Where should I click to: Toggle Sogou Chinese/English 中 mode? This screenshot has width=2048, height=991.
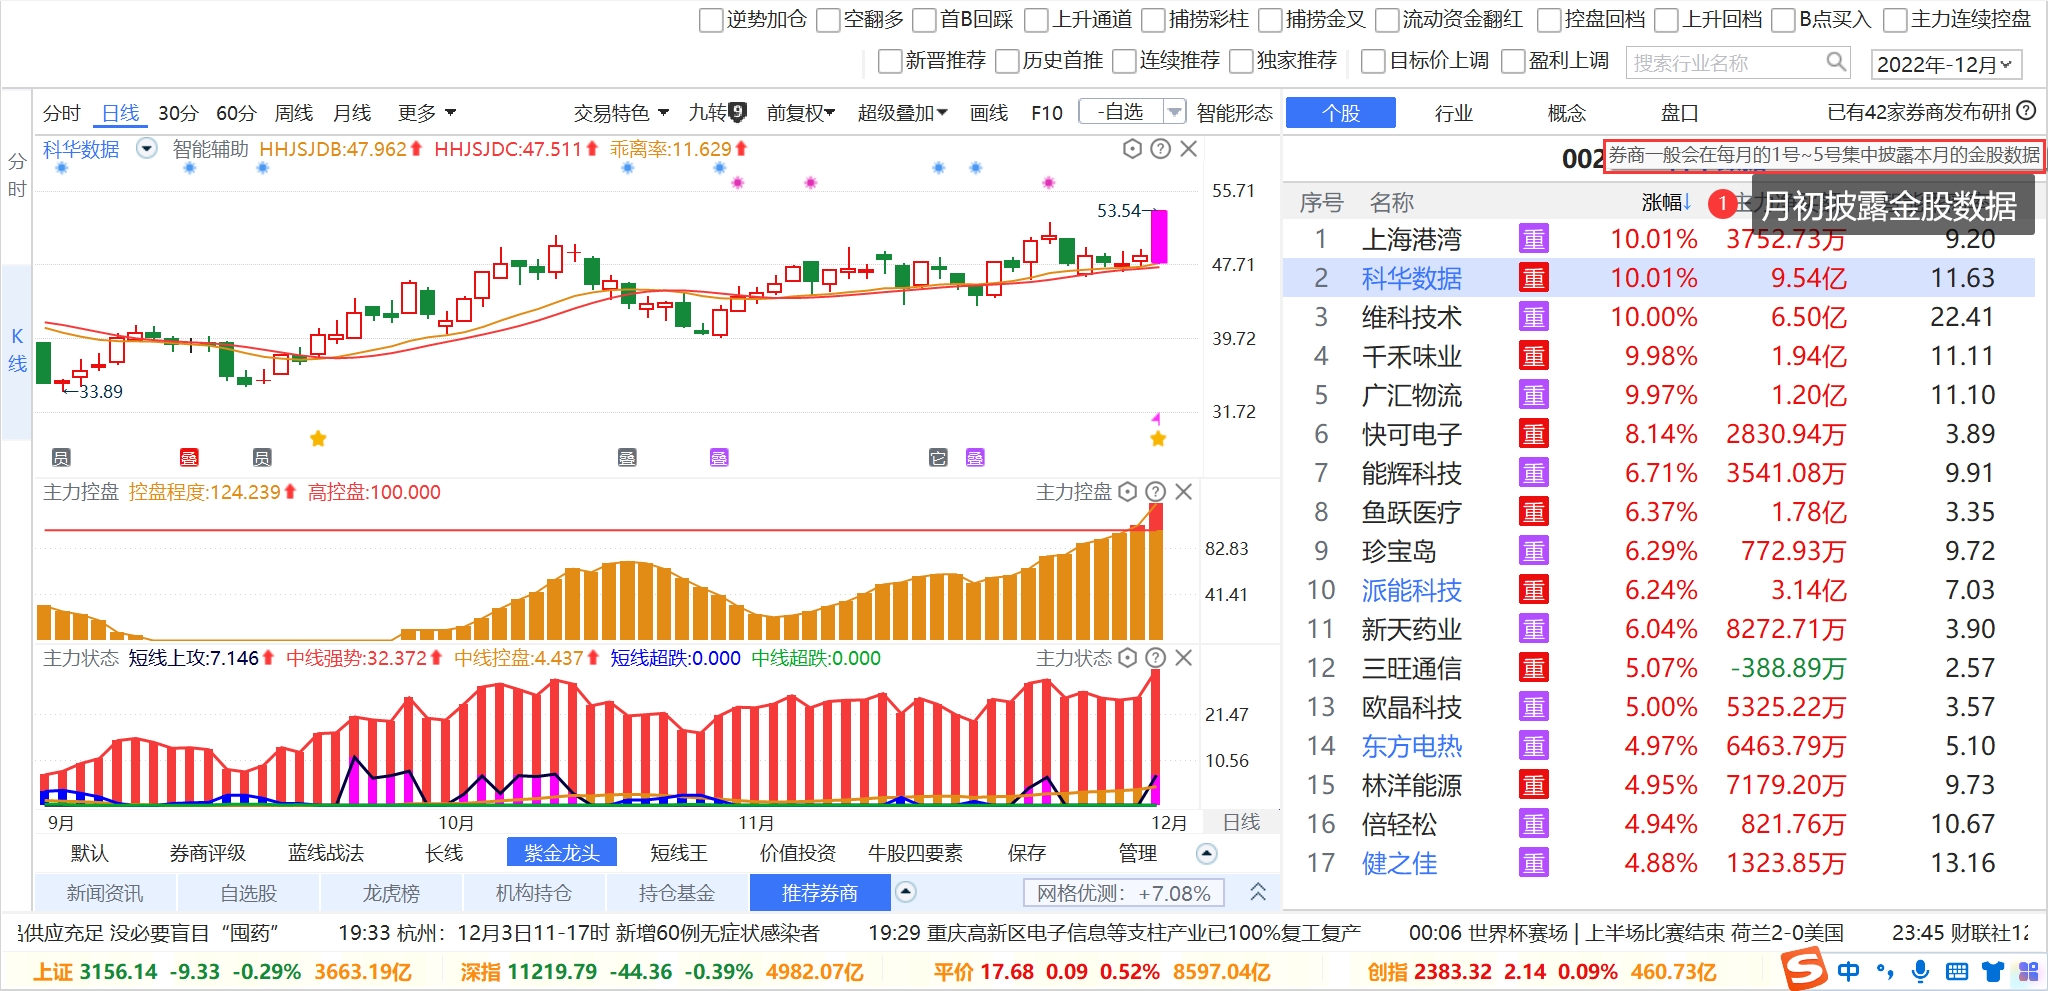[1849, 971]
